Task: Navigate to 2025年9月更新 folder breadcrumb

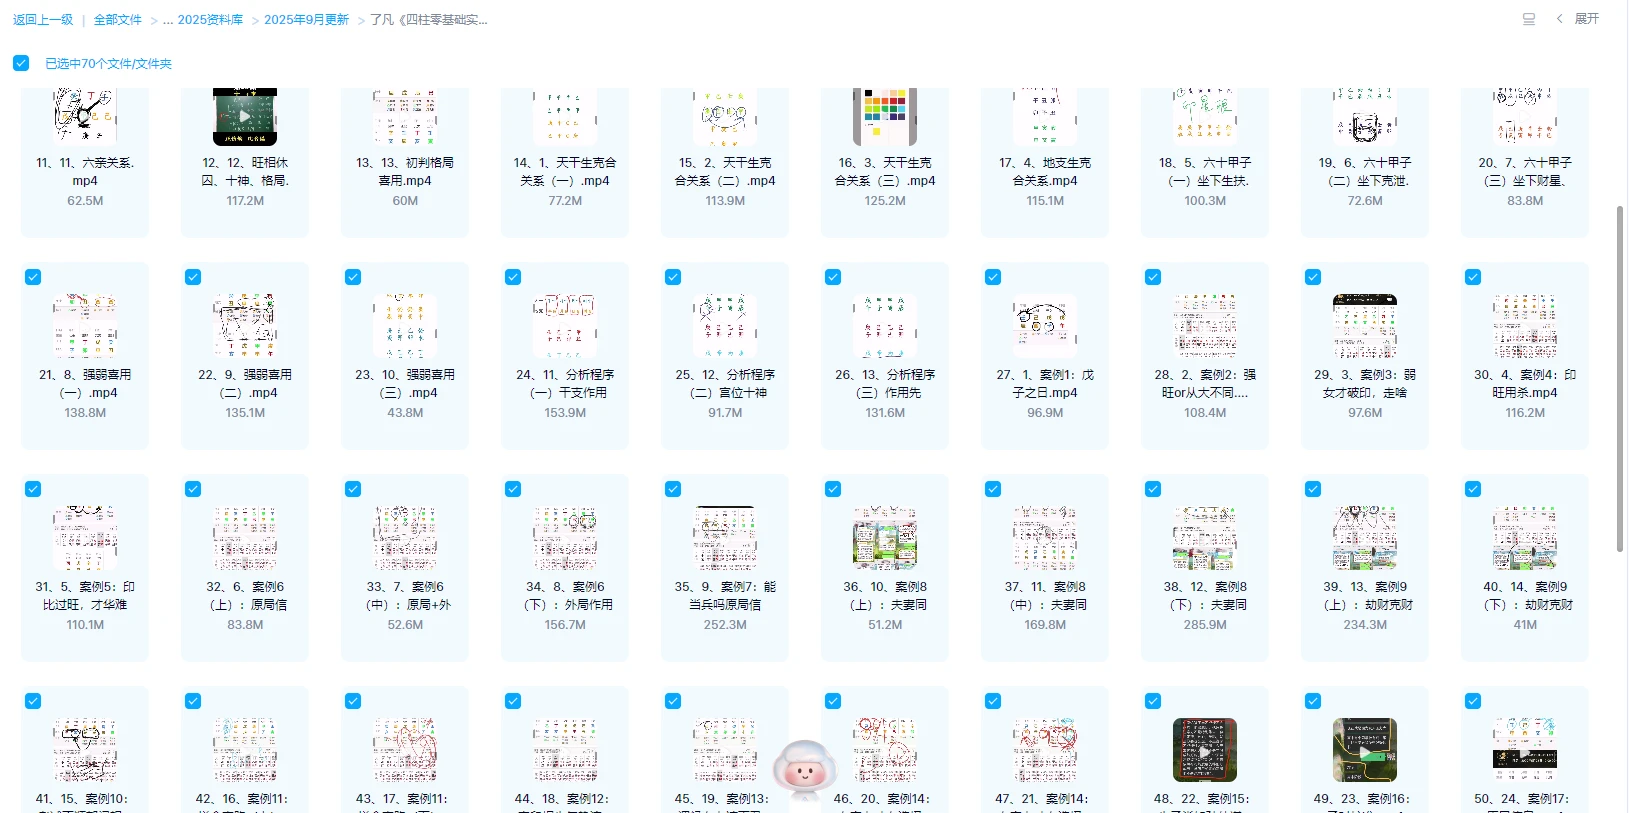Action: 306,20
